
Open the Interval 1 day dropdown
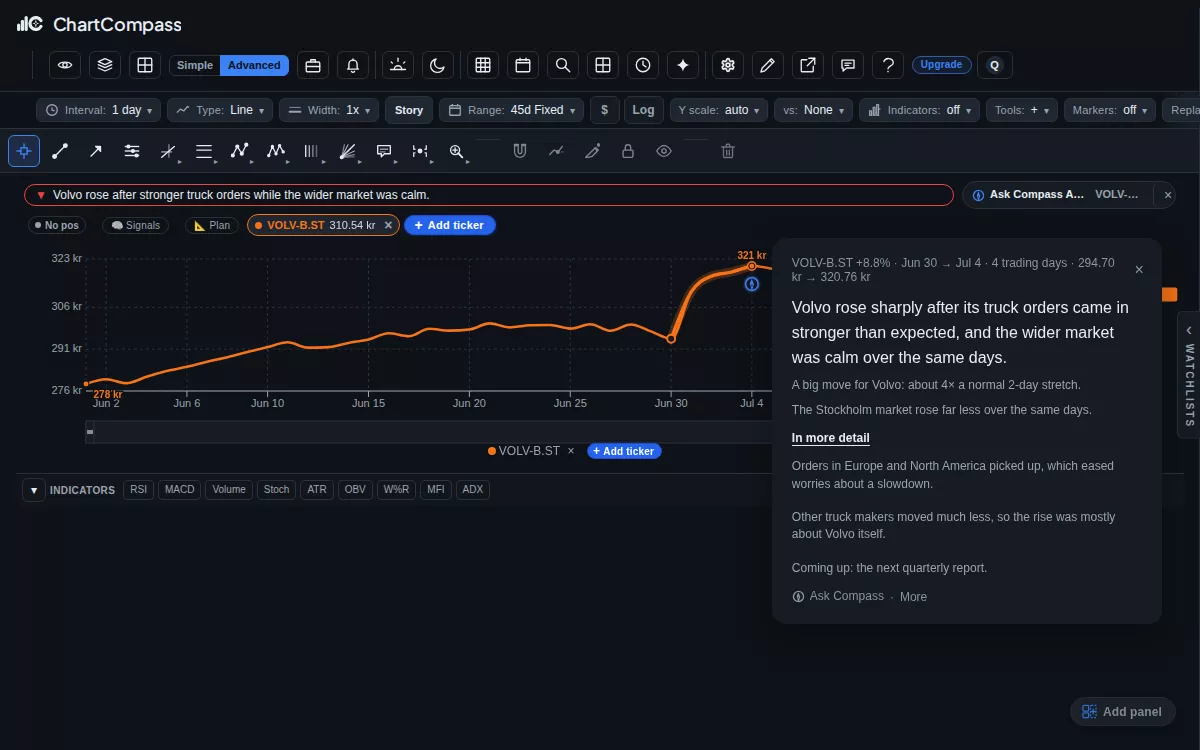pyautogui.click(x=99, y=110)
